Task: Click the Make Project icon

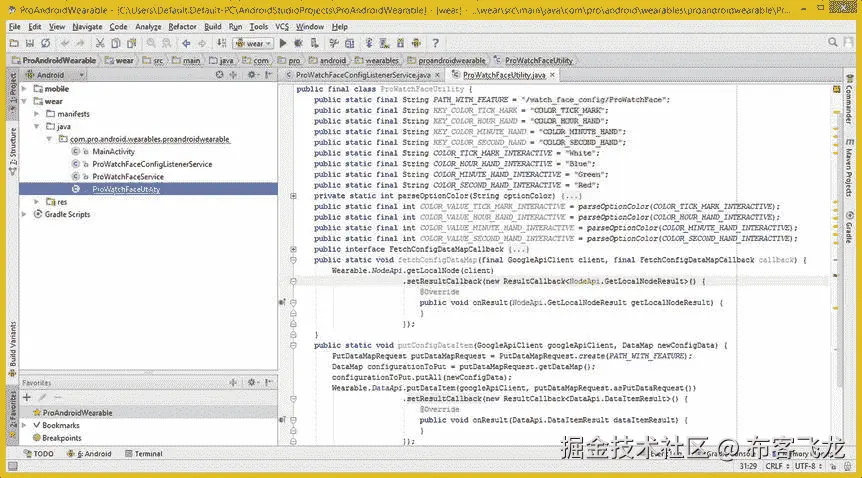Action: (222, 43)
